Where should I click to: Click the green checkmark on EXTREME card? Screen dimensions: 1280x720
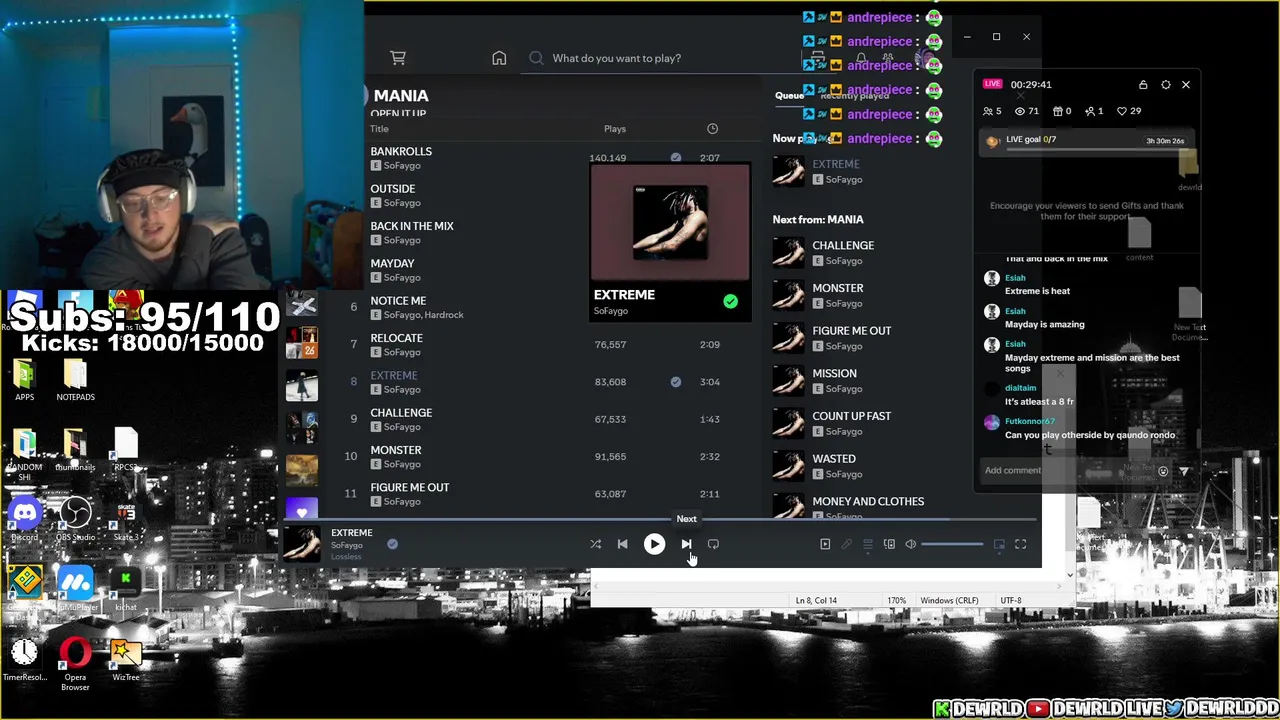tap(730, 301)
